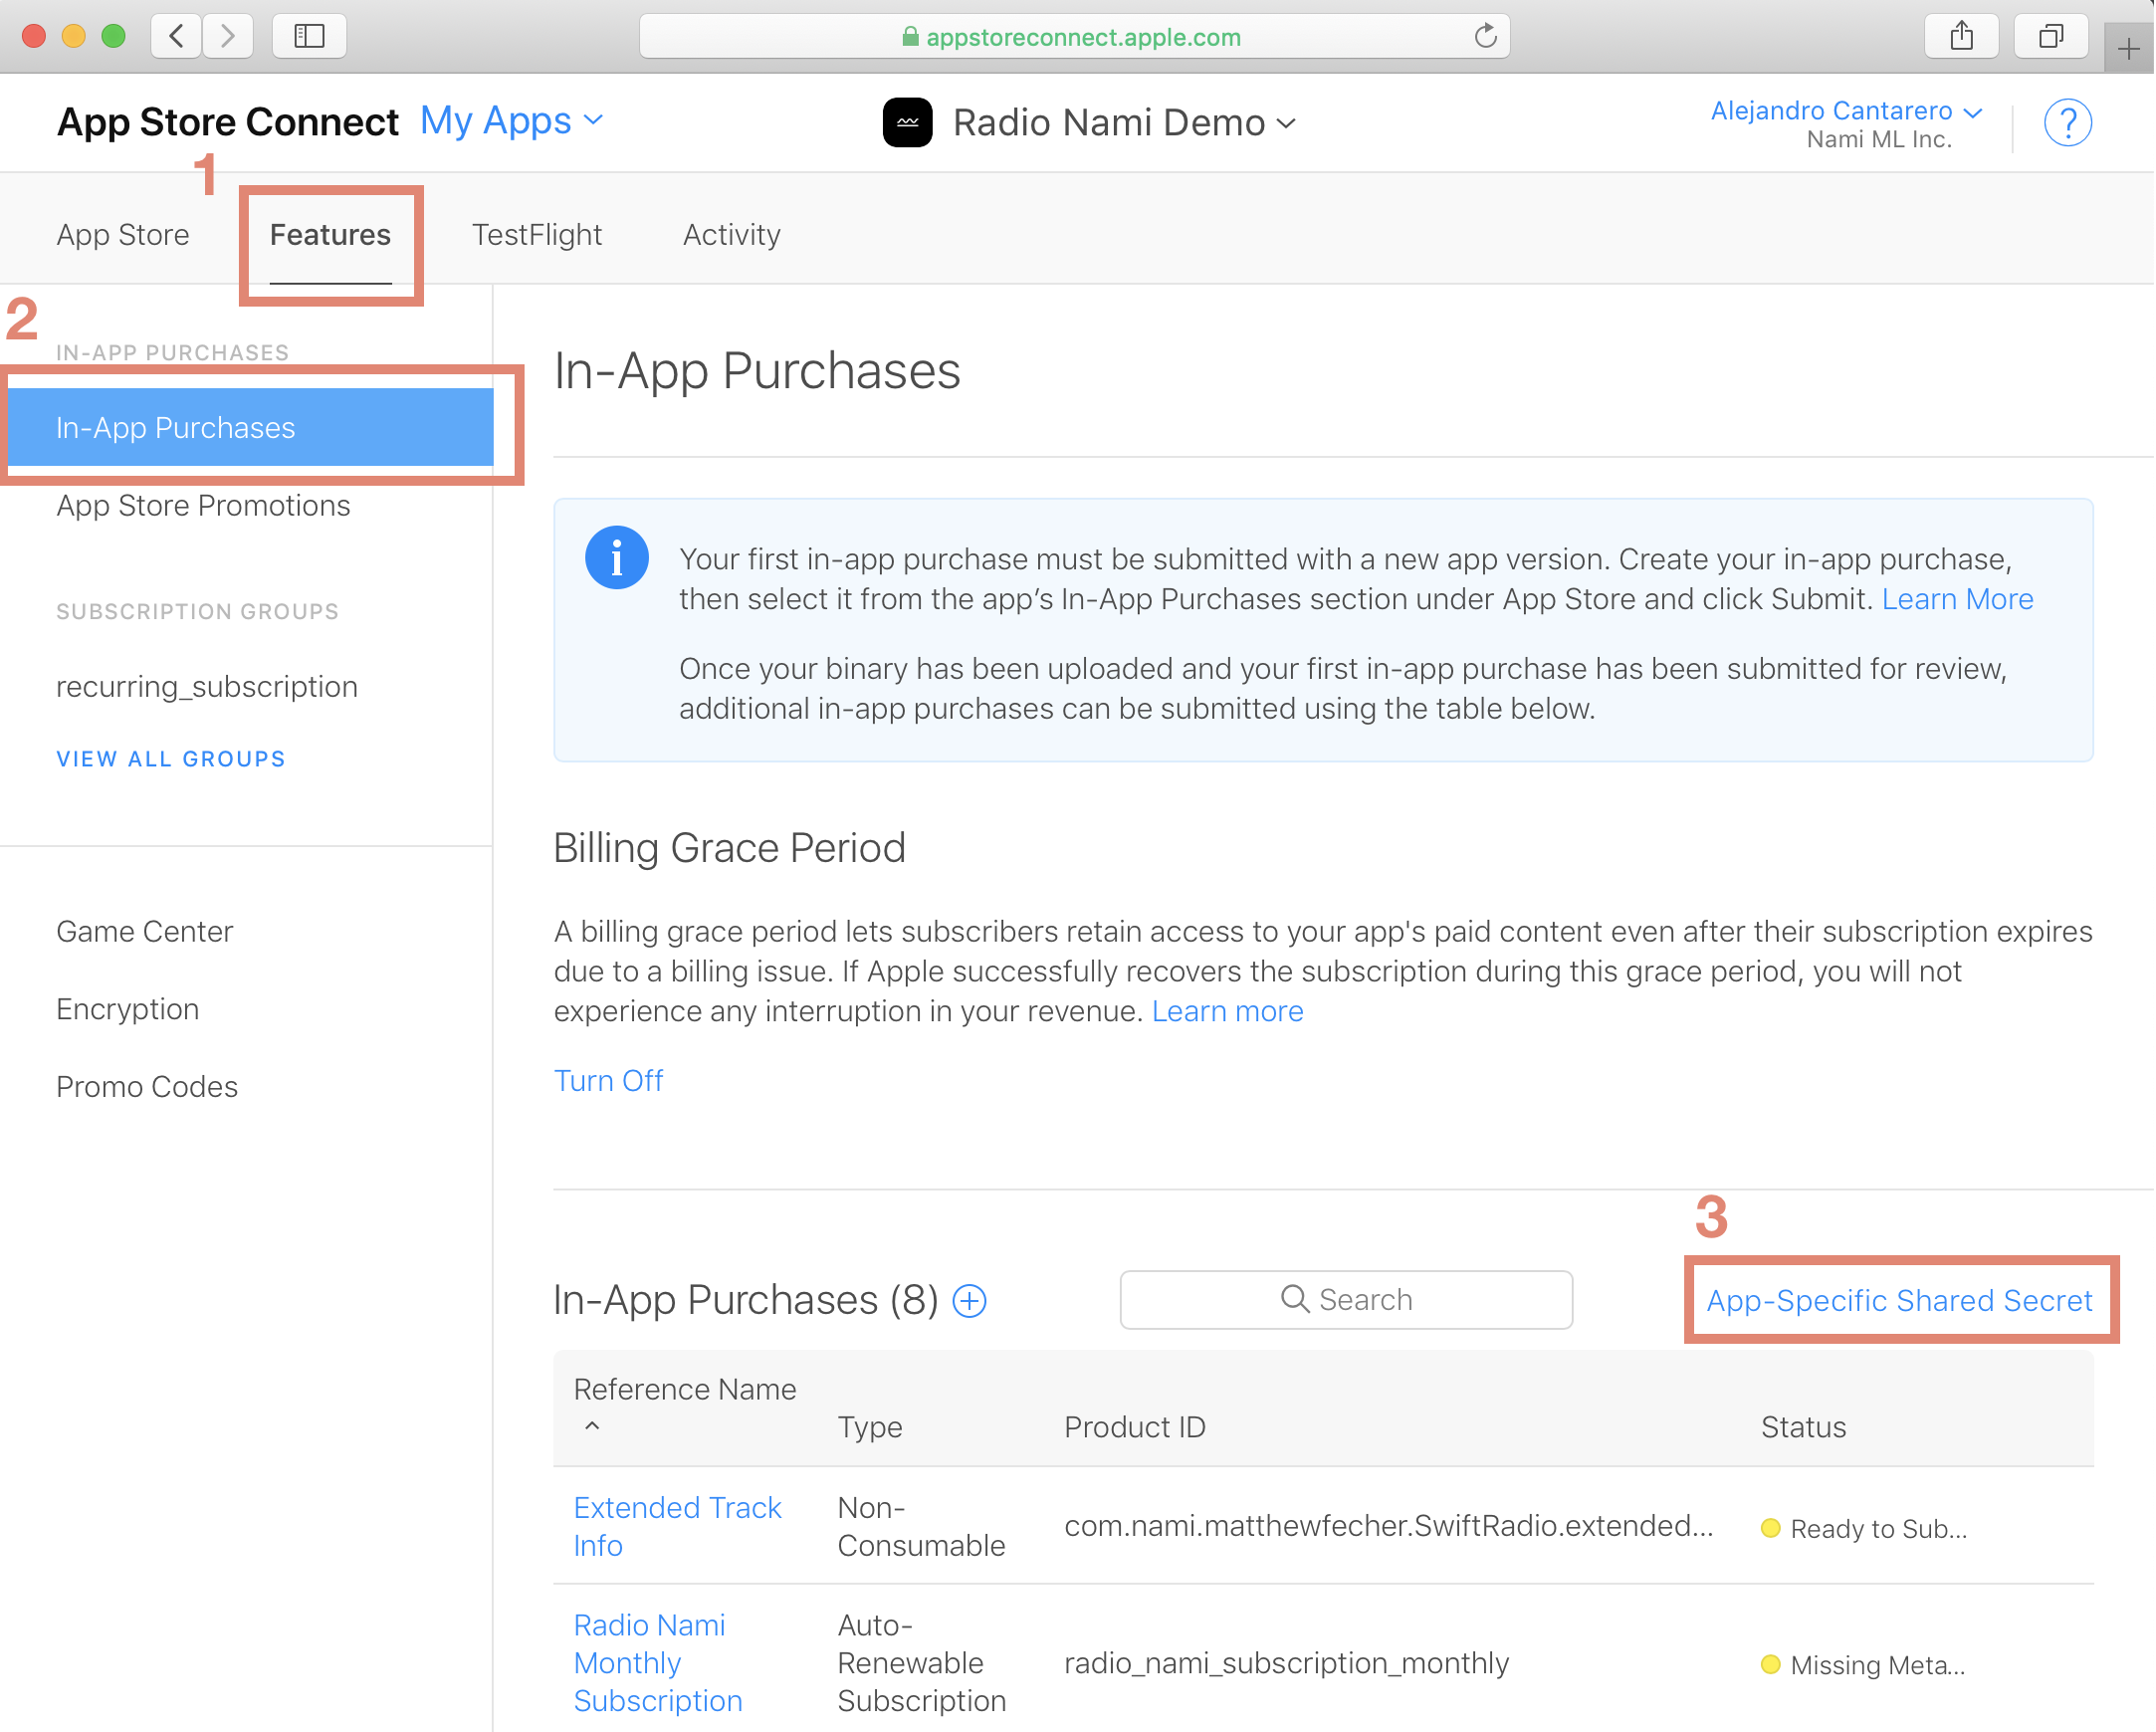Open App-Specific Shared Secret link
Image resolution: width=2156 pixels, height=1732 pixels.
pos(1899,1300)
